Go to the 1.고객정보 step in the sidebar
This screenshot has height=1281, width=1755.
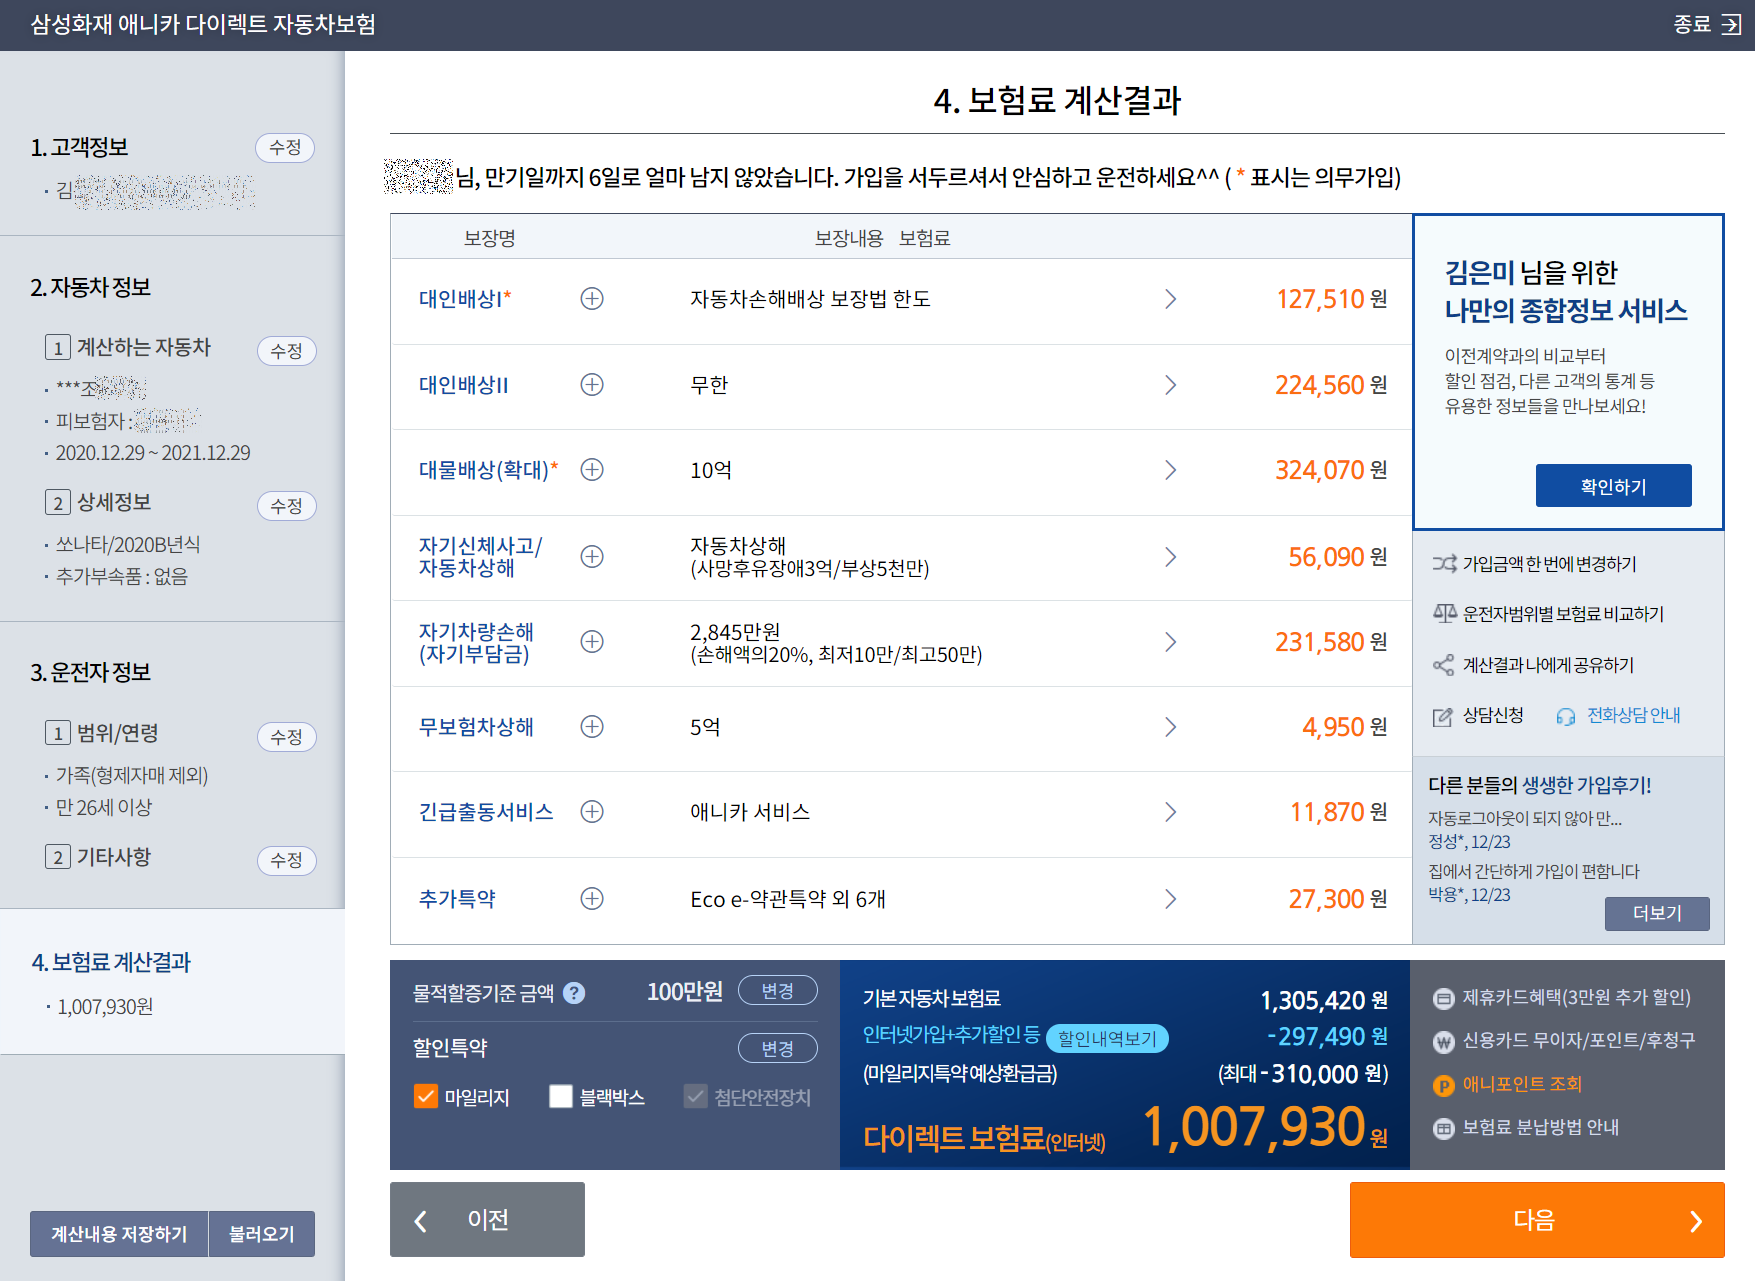coord(80,148)
